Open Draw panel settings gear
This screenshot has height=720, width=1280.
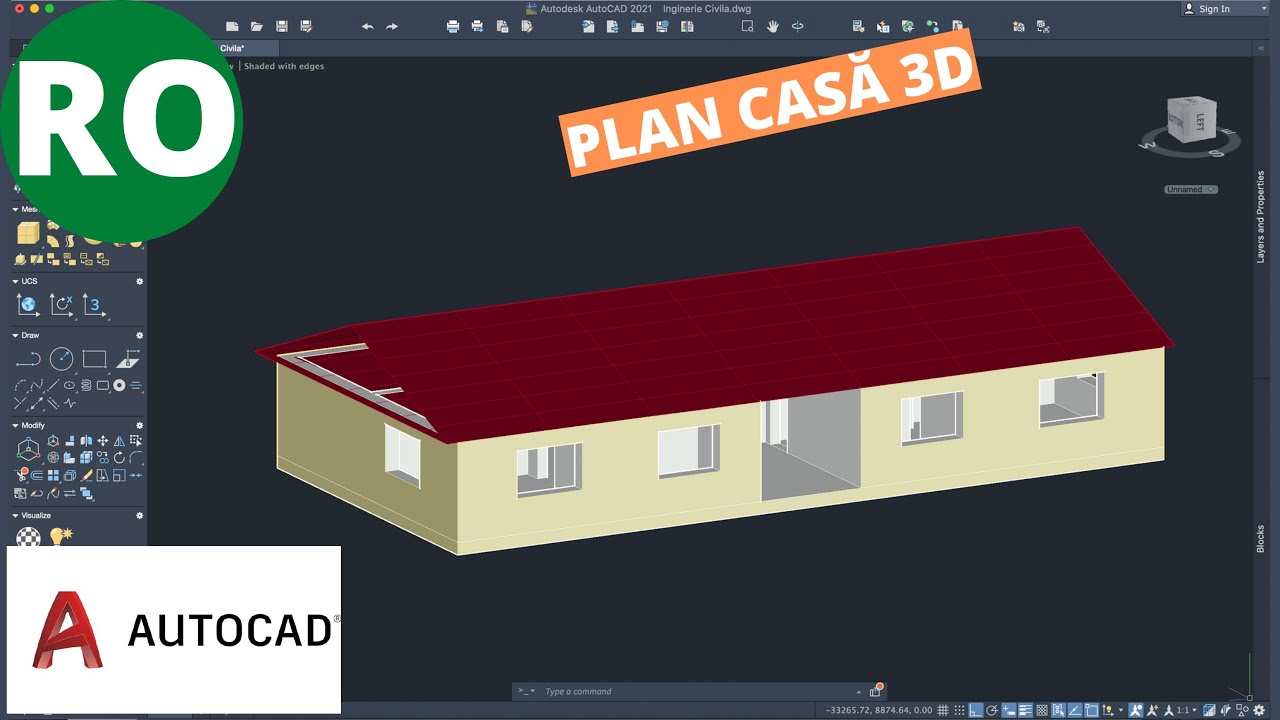coord(140,335)
